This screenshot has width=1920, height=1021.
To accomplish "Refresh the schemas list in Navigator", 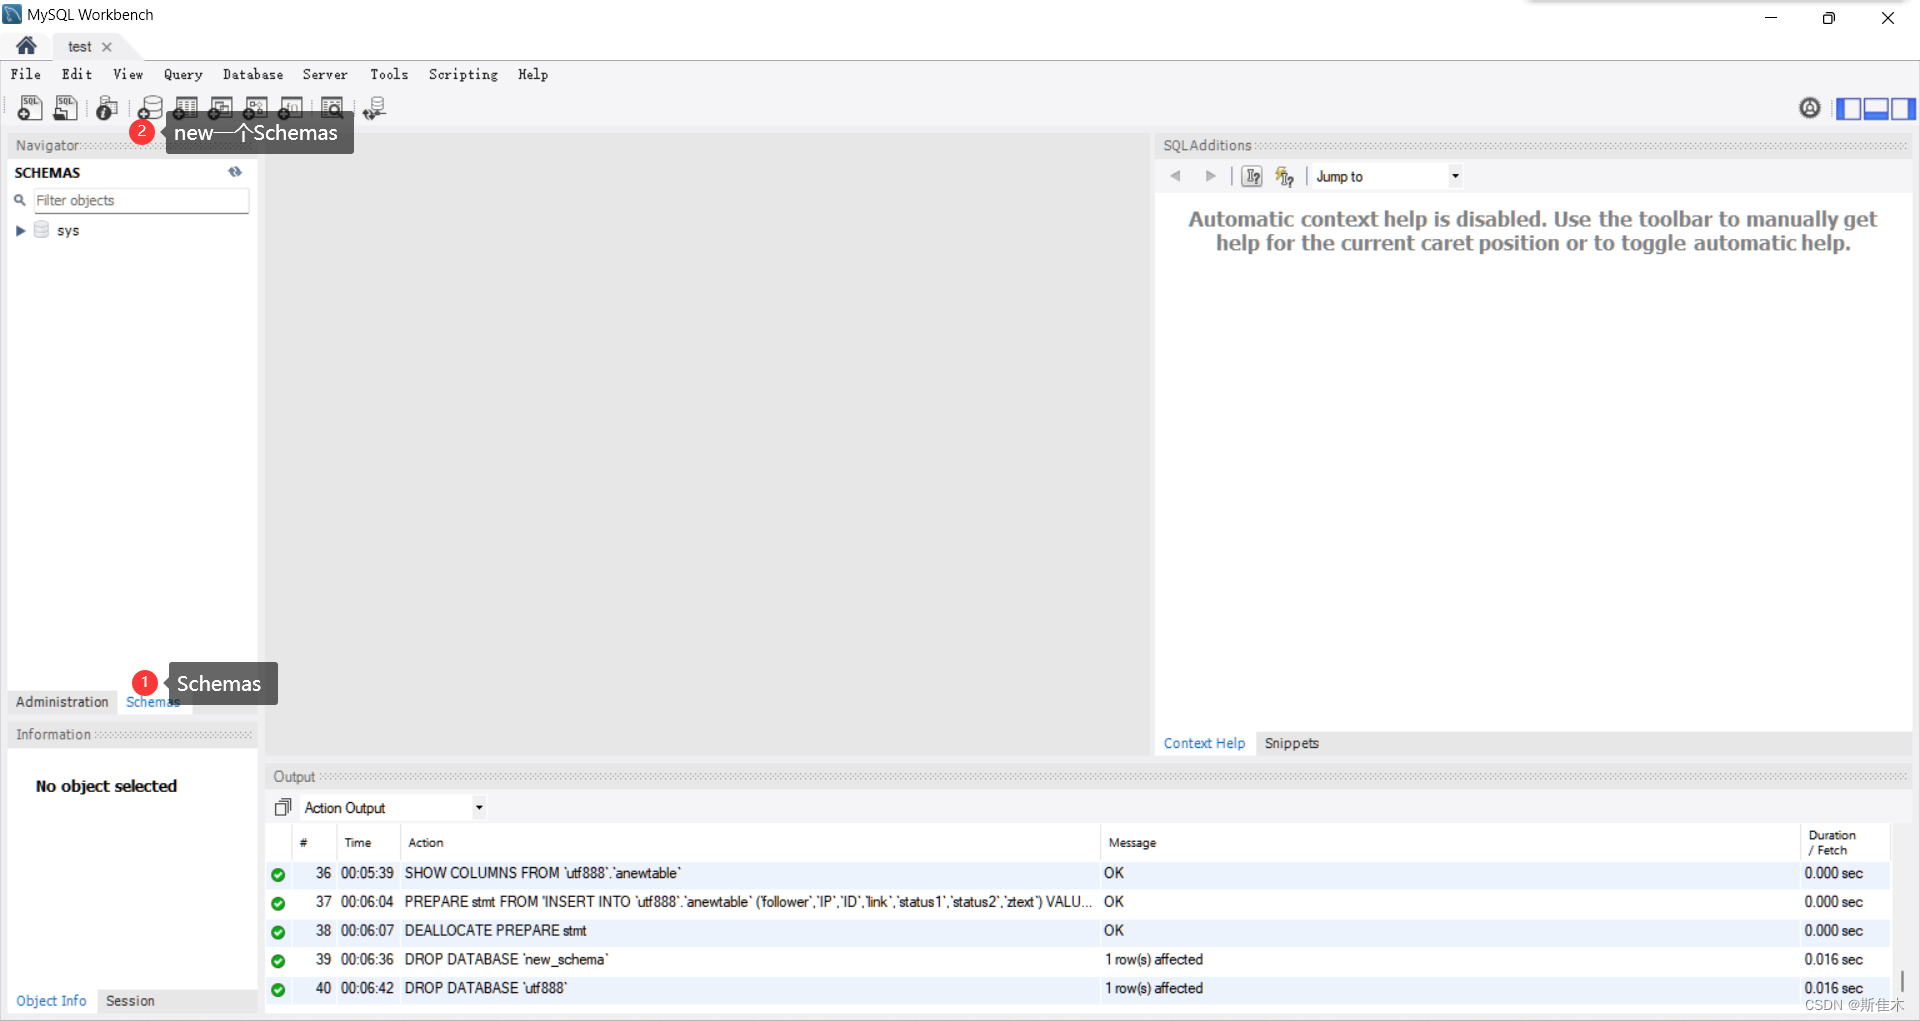I will point(235,172).
